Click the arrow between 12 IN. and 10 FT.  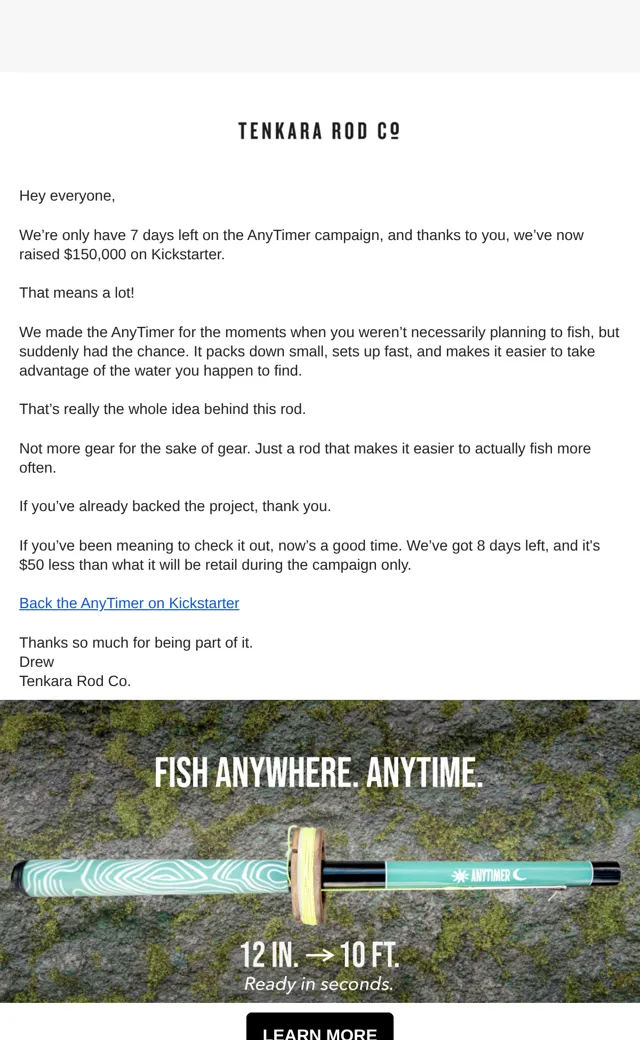(320, 956)
